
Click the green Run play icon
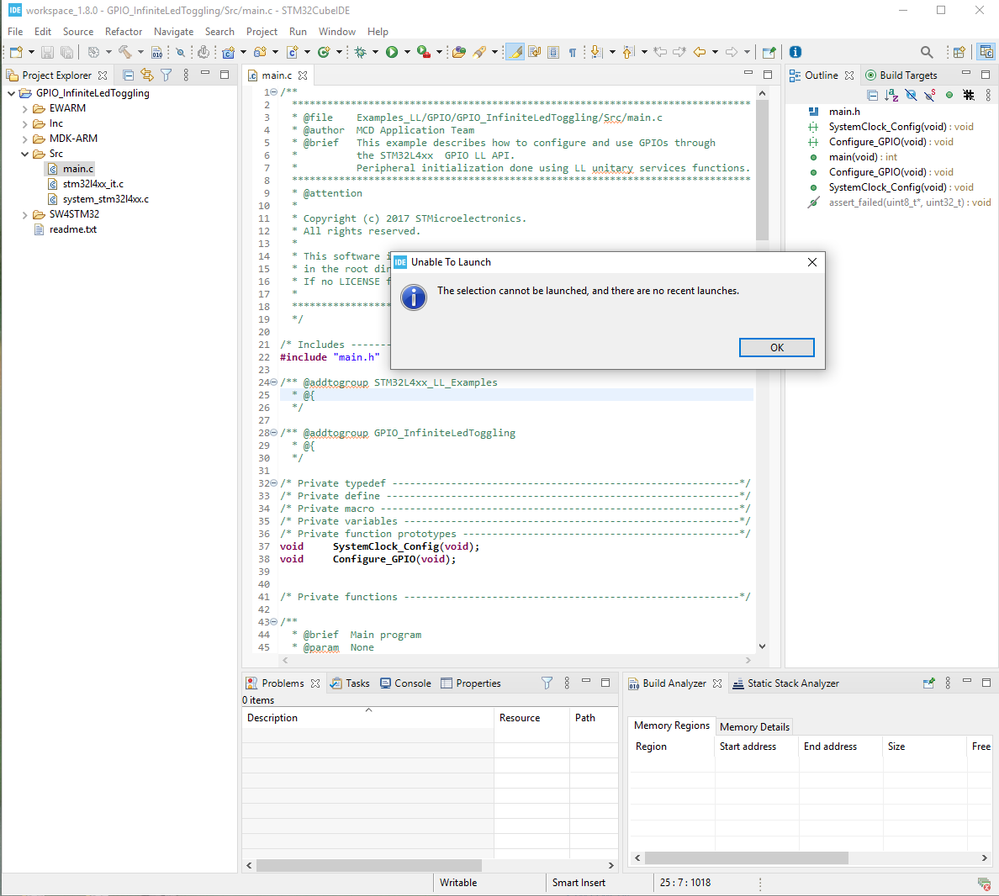click(392, 52)
